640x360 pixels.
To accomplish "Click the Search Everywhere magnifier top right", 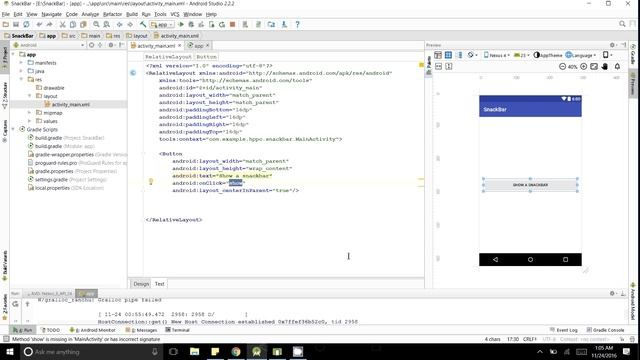I will 622,24.
